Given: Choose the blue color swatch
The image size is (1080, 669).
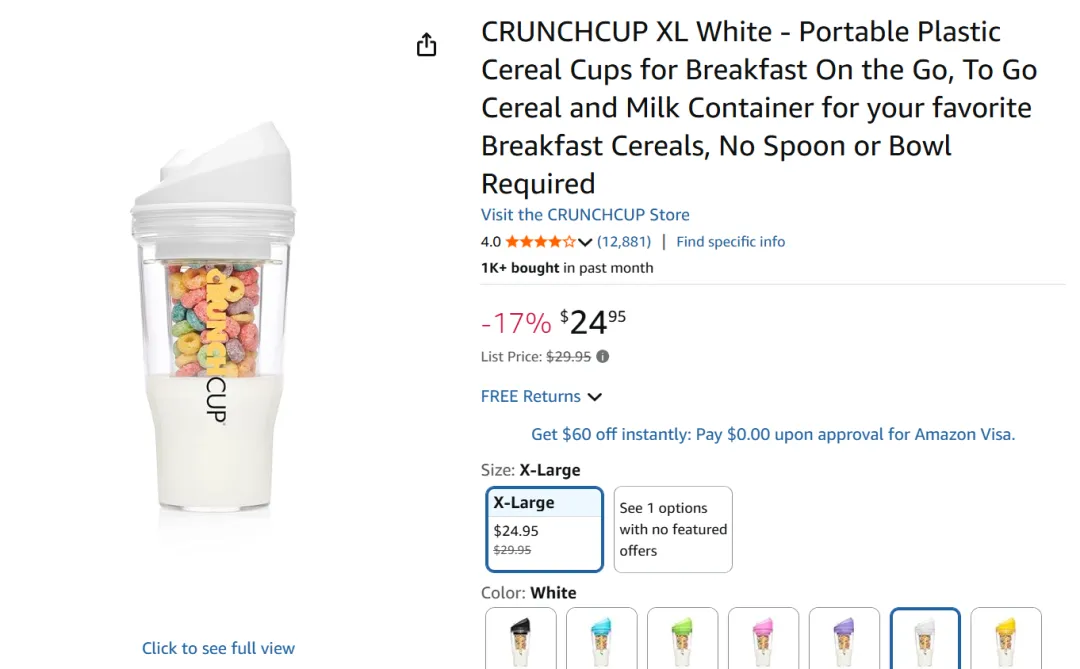Looking at the screenshot, I should point(601,638).
